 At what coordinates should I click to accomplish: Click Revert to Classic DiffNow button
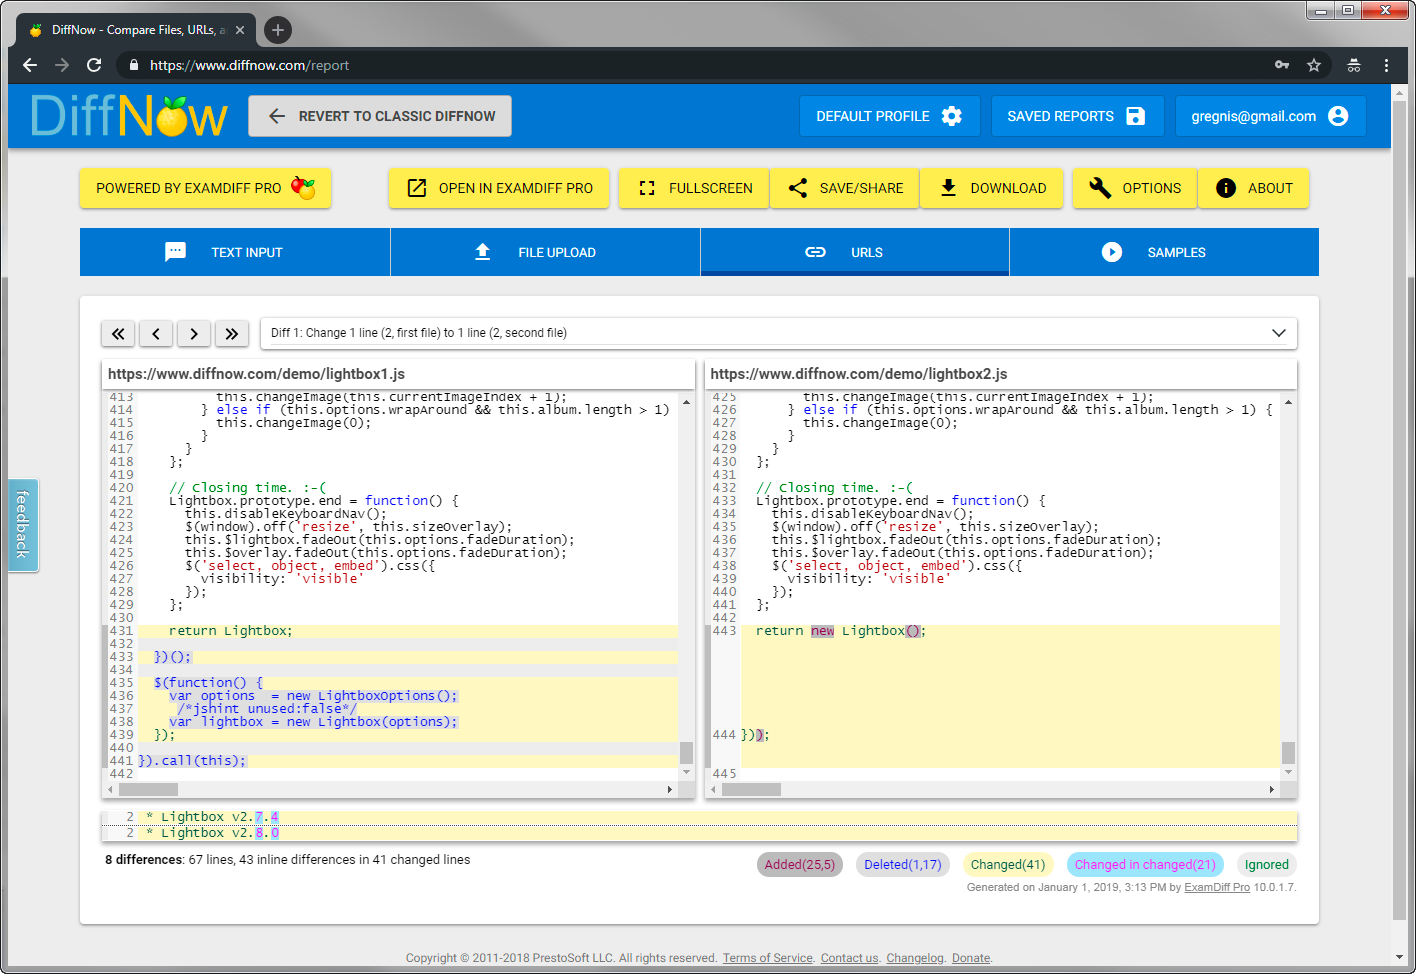tap(380, 116)
